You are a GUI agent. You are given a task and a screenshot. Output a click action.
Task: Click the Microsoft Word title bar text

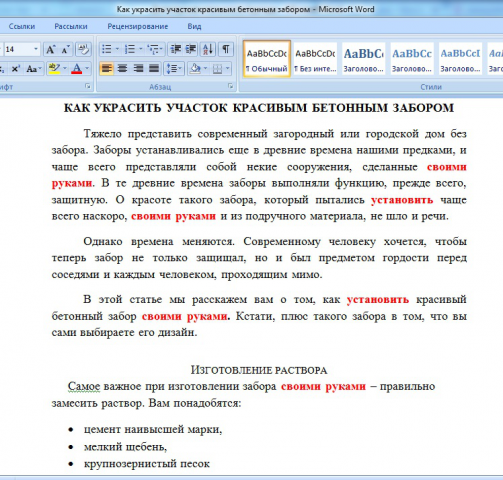coord(346,9)
